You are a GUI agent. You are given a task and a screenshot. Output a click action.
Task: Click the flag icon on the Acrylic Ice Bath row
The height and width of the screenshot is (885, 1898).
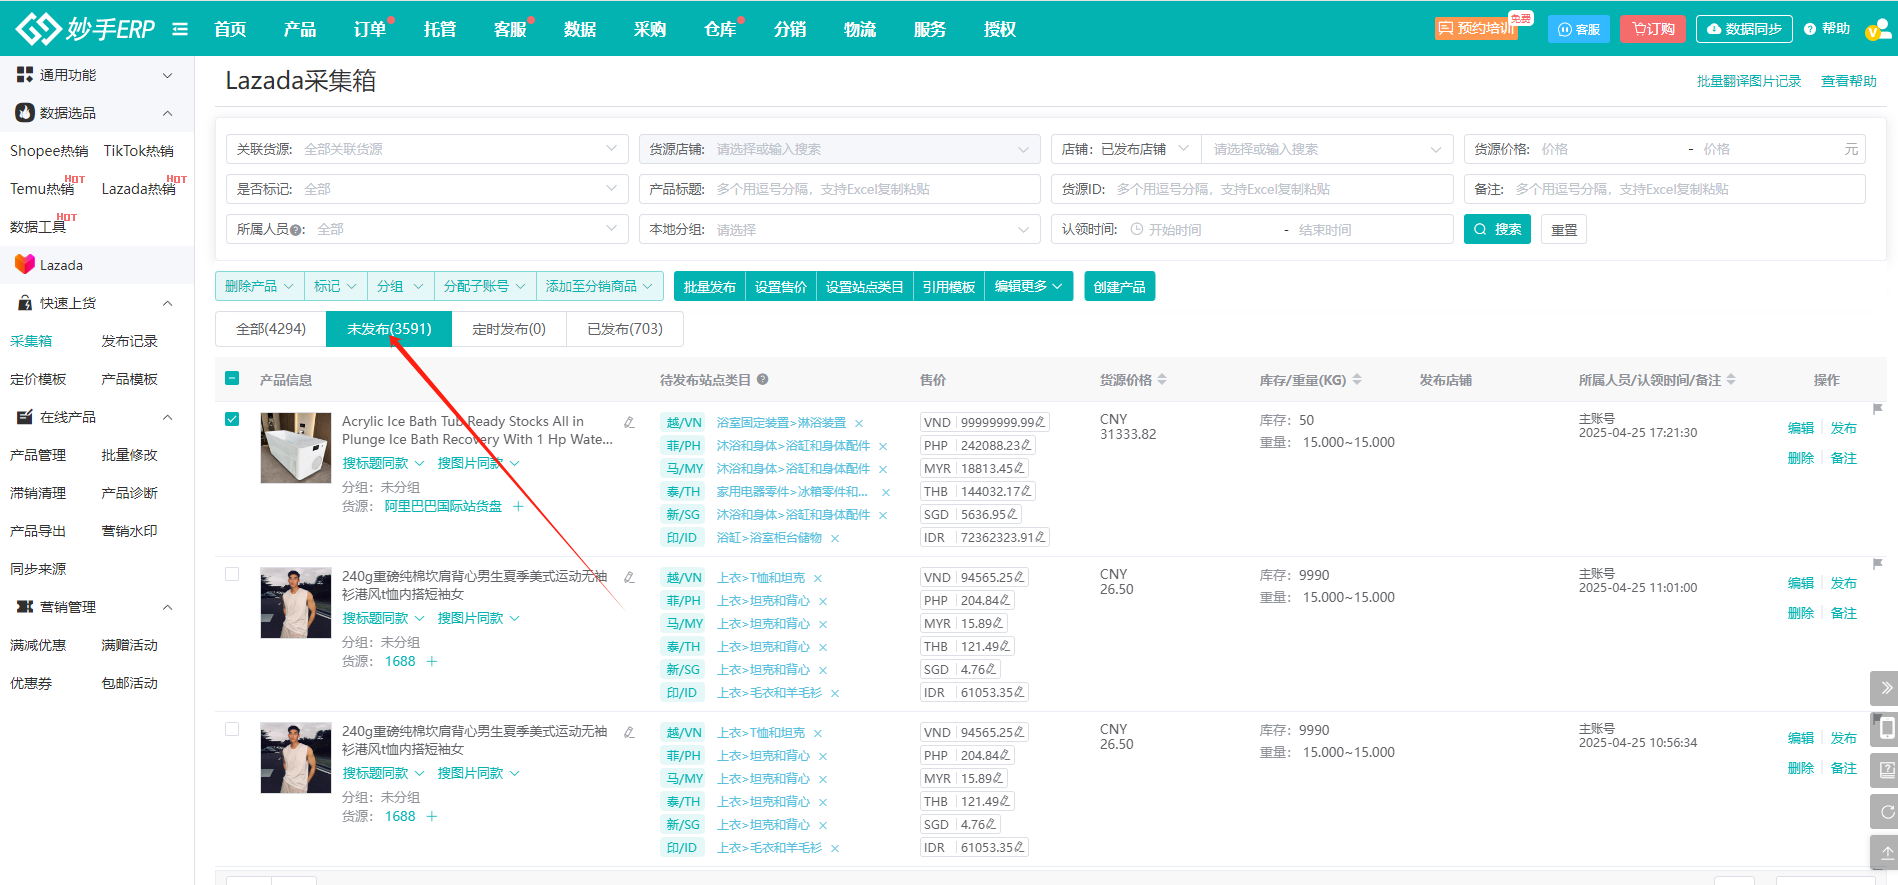pyautogui.click(x=1877, y=409)
